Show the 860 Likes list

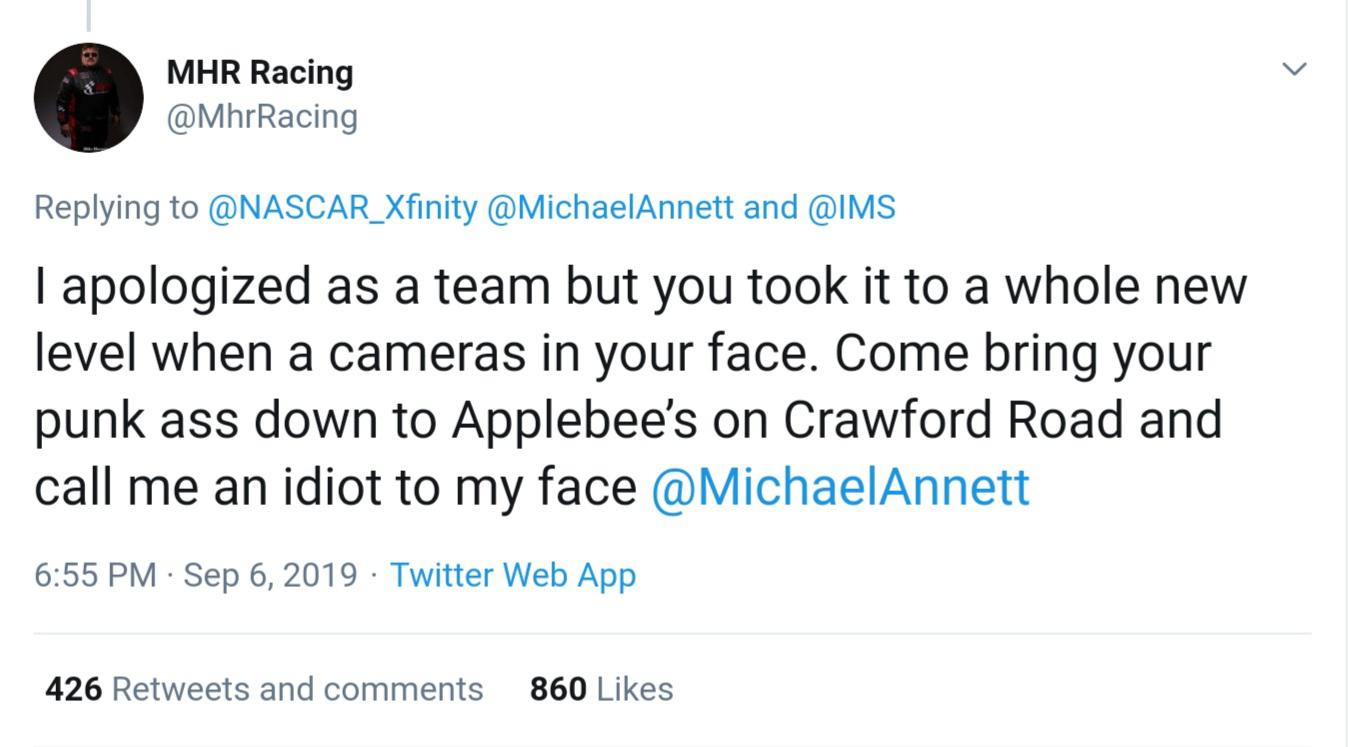click(601, 689)
